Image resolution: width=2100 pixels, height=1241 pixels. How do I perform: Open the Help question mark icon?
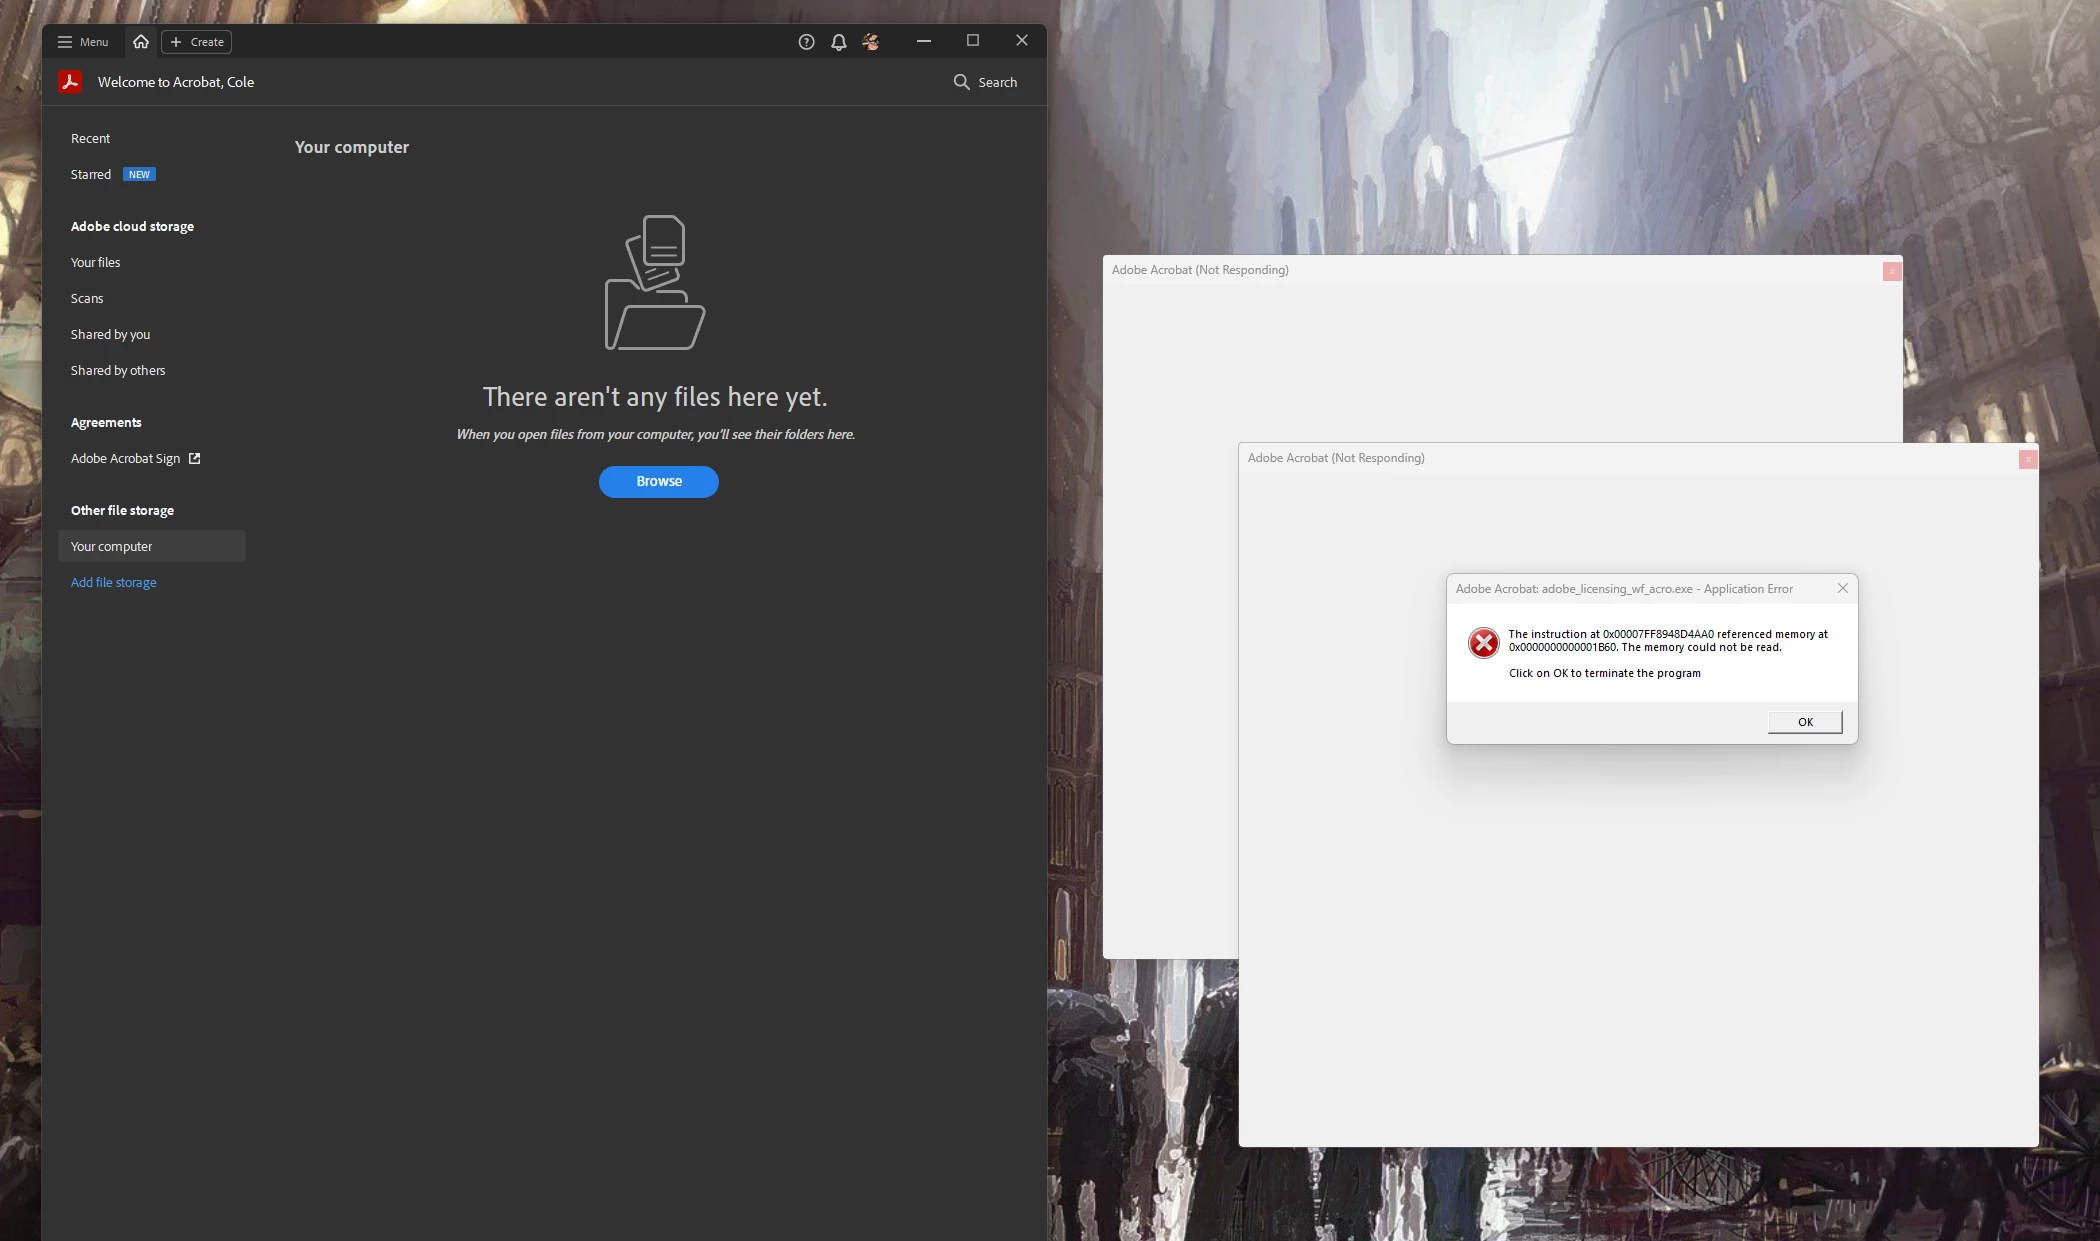[806, 42]
